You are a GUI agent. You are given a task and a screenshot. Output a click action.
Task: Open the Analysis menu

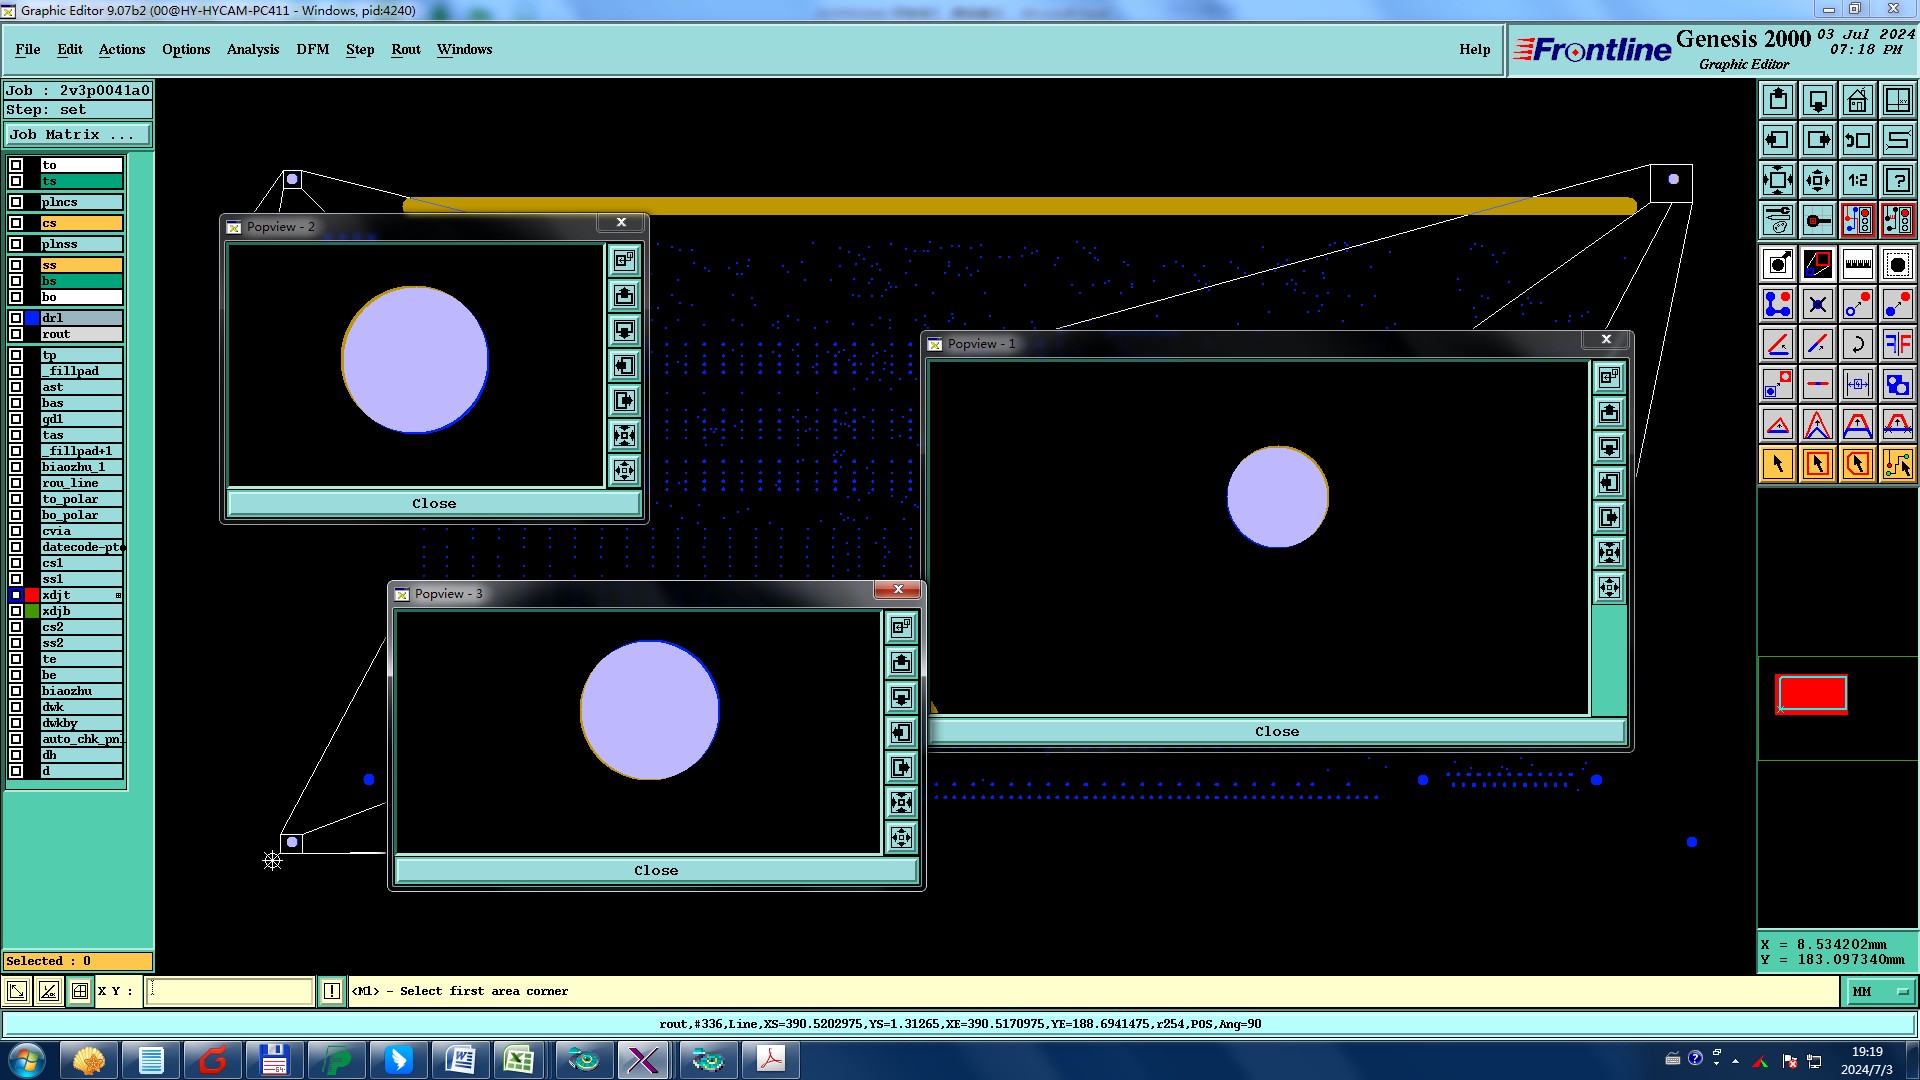[x=252, y=49]
